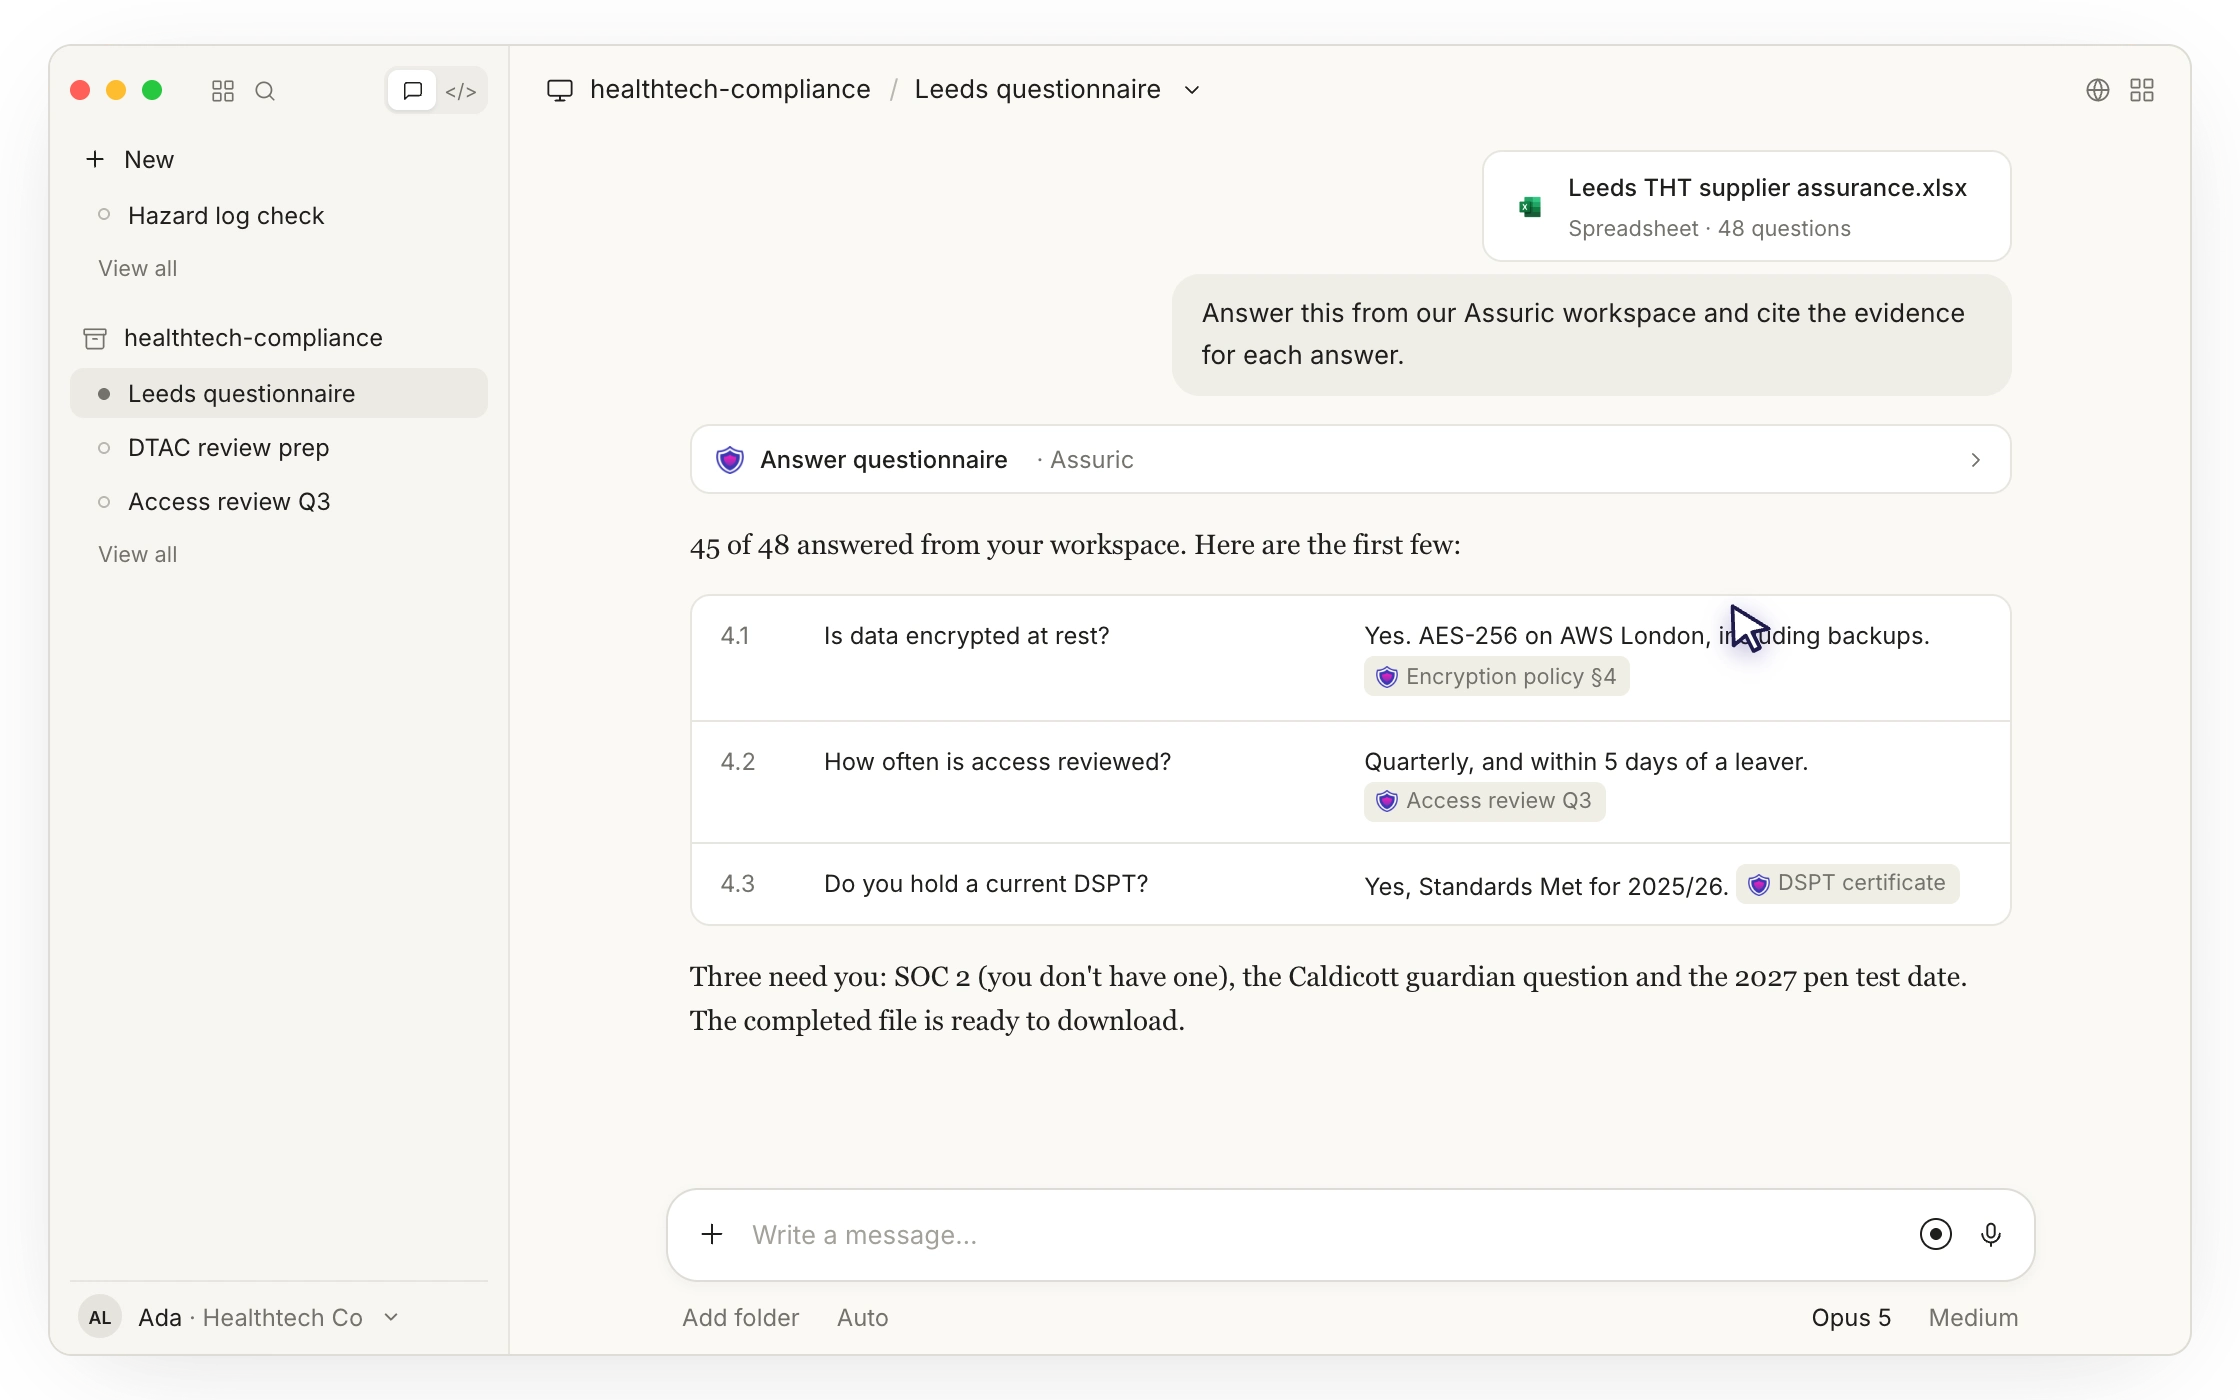Viewport: 2240px width, 1400px height.
Task: Focus the Write a message input
Action: coord(1320,1235)
